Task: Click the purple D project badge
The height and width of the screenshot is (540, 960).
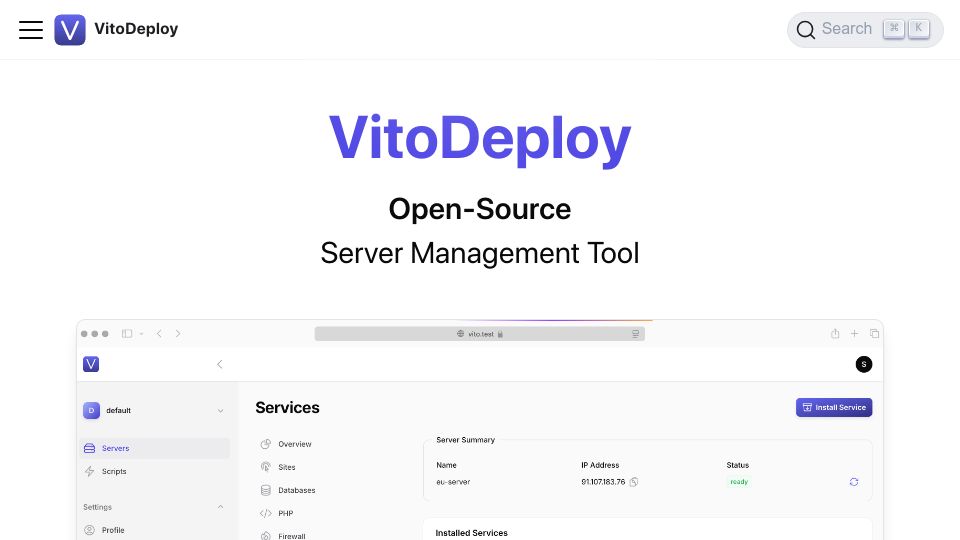Action: coord(91,410)
